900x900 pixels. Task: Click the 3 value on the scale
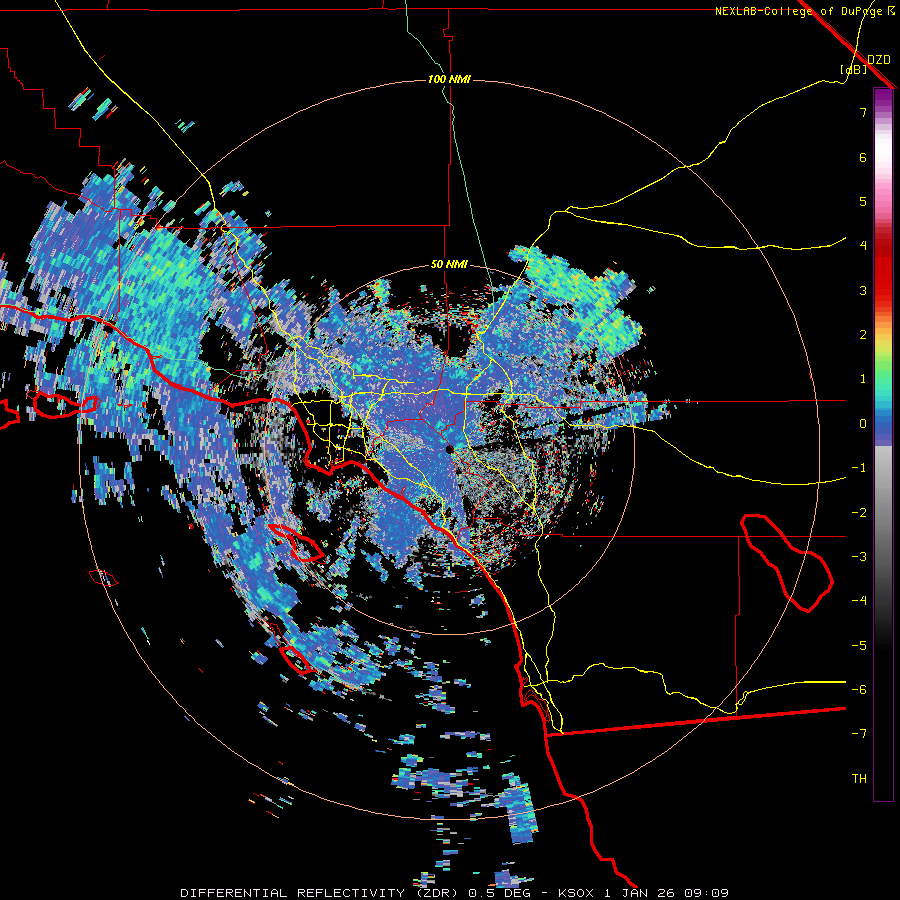point(863,290)
